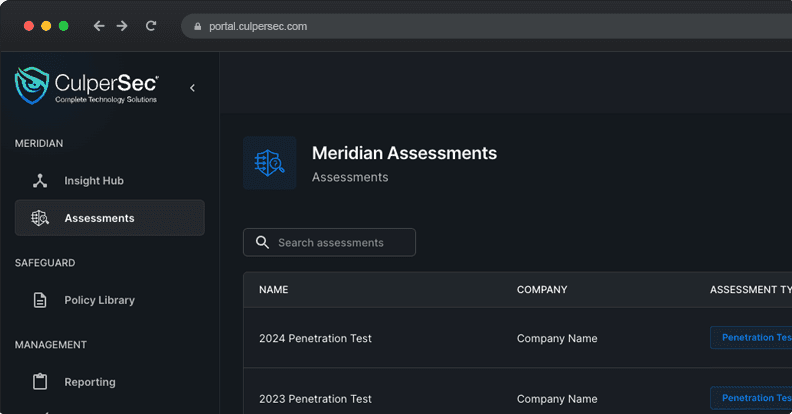792x414 pixels.
Task: Click the Meridian Assessments page title
Action: pos(404,153)
